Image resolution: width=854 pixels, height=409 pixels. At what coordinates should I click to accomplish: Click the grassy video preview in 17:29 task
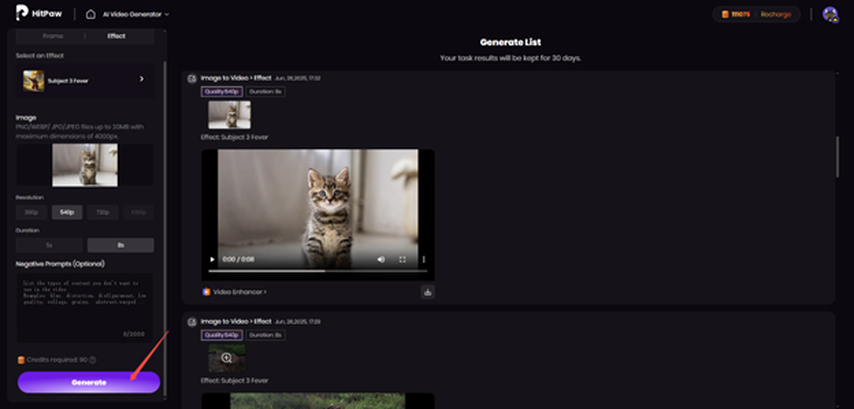pos(318,401)
